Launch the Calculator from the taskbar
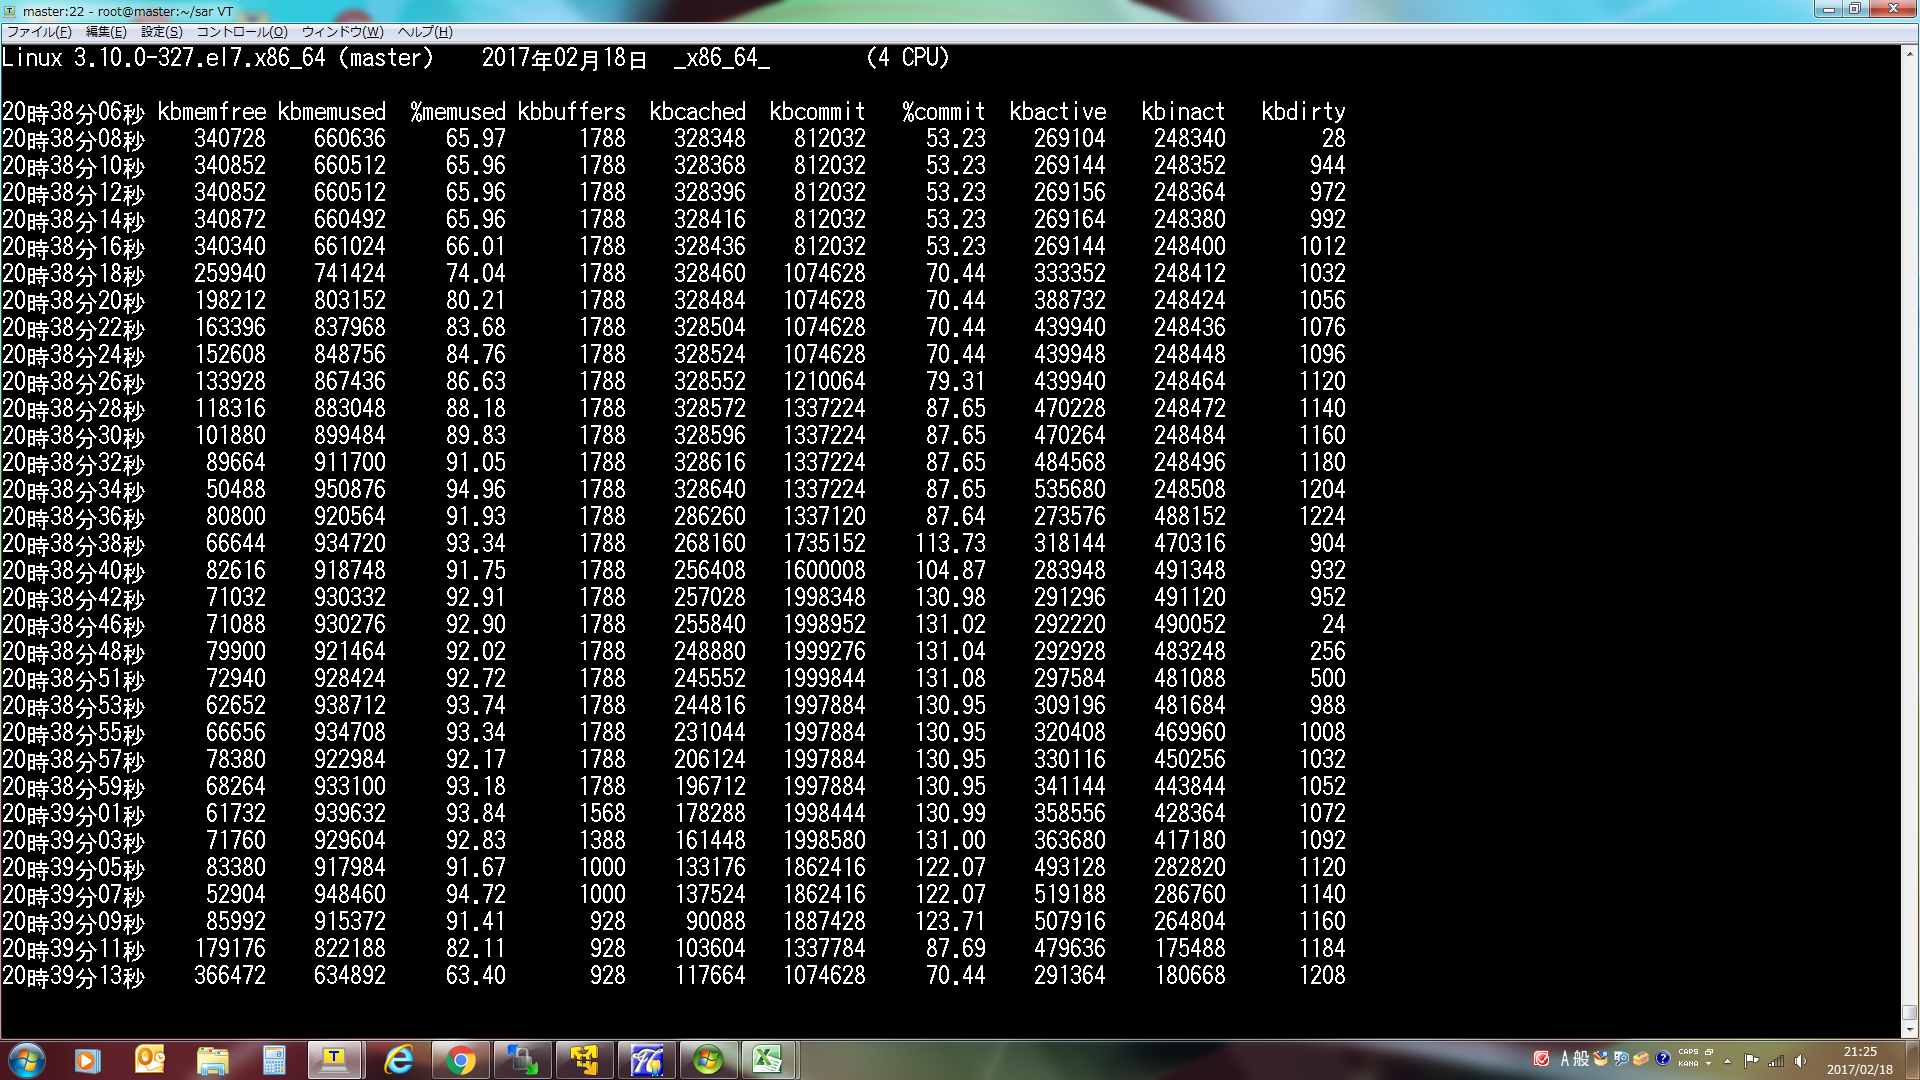This screenshot has height=1080, width=1920. 273,1060
